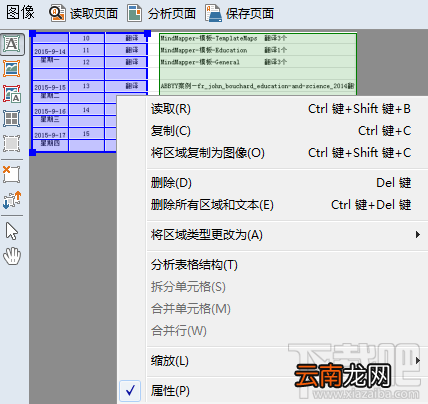The image size is (428, 404).
Task: Click the 读取页面 magnifier icon
Action: point(57,14)
